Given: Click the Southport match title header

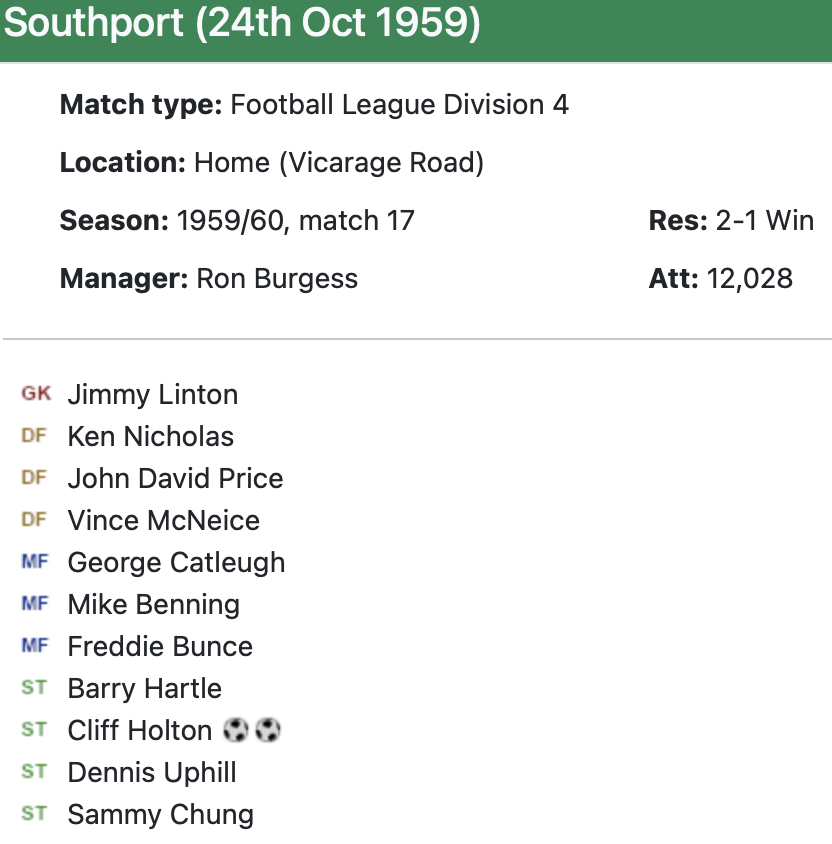Looking at the screenshot, I should [242, 25].
